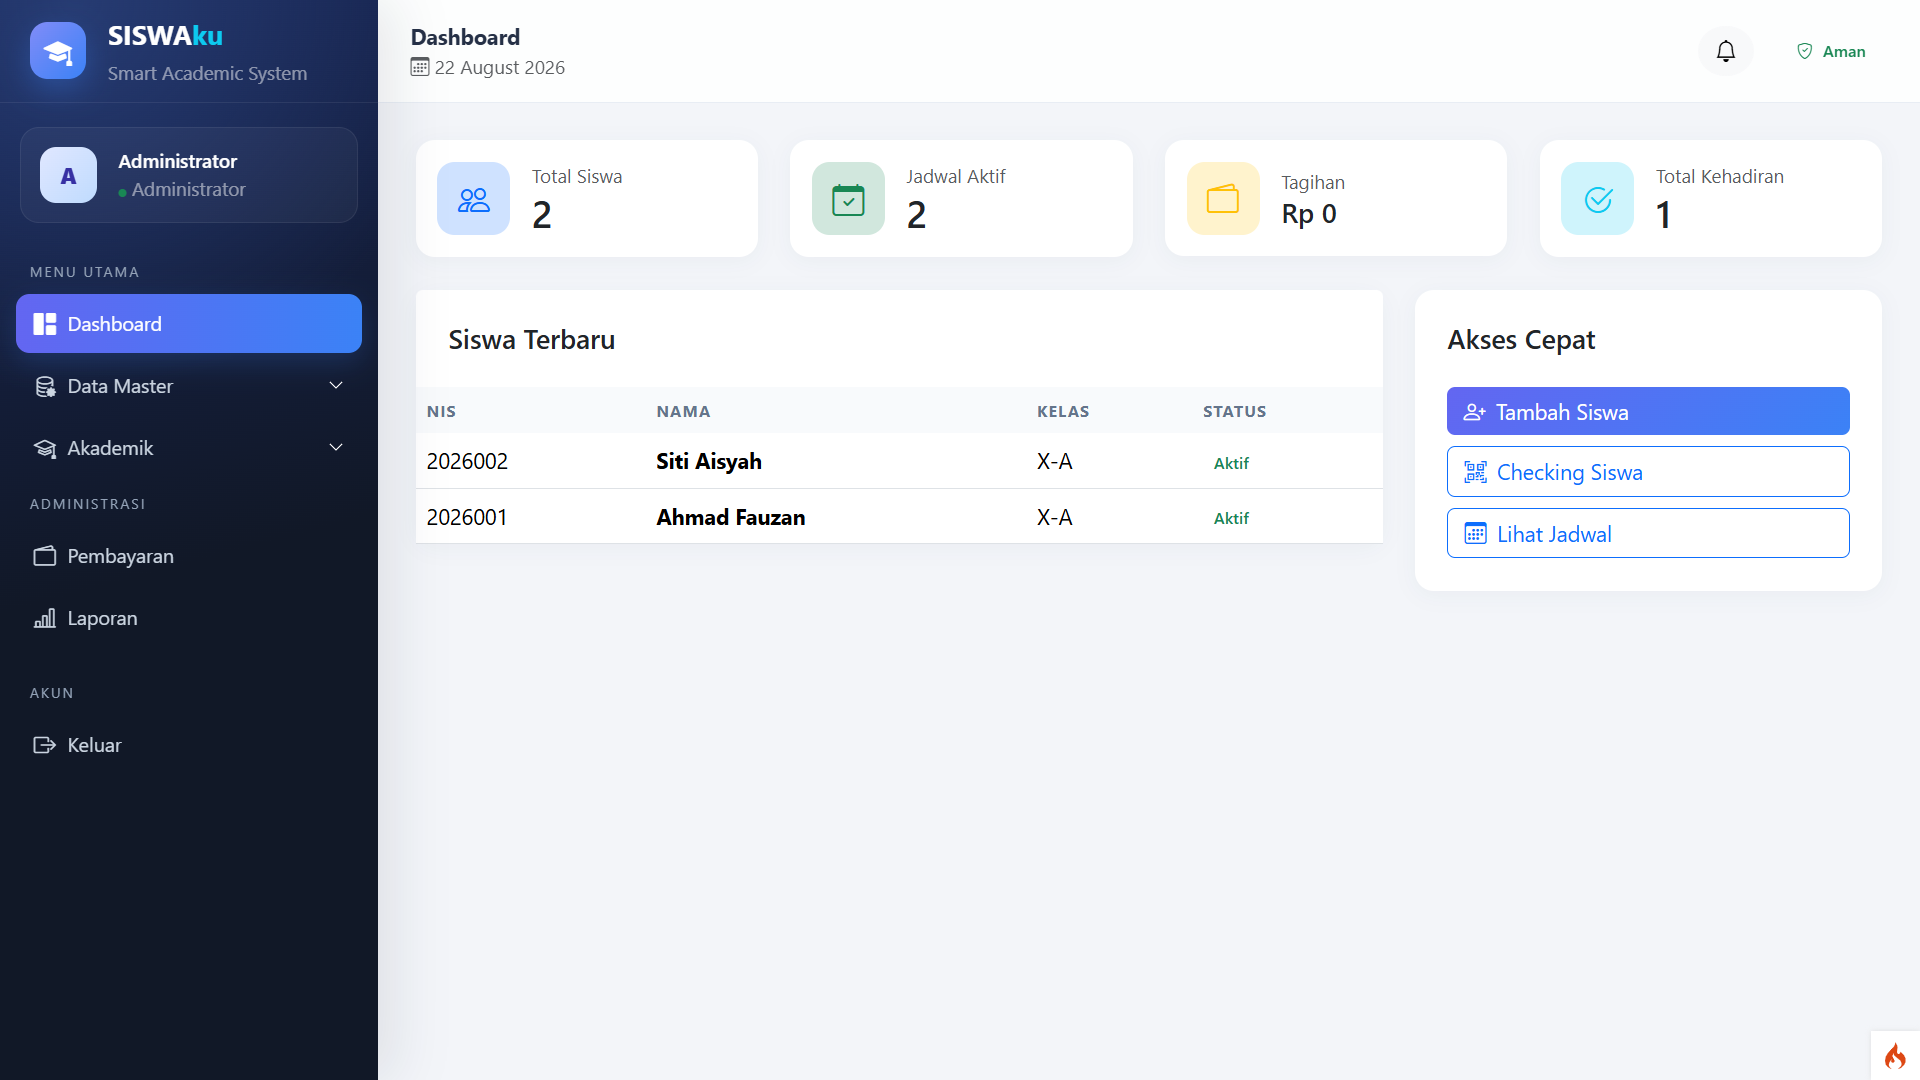Image resolution: width=1920 pixels, height=1080 pixels.
Task: Click Aktif status of Siti Aisyah
Action: pos(1231,463)
